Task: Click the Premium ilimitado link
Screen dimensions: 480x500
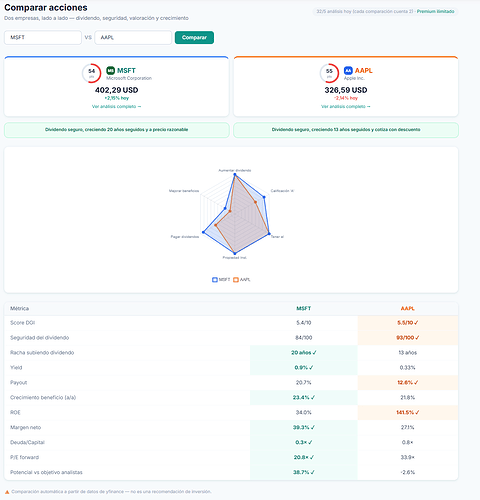Action: click(x=435, y=11)
